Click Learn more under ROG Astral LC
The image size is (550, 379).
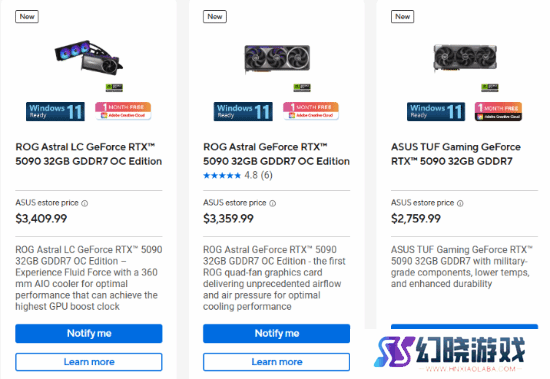pos(89,362)
